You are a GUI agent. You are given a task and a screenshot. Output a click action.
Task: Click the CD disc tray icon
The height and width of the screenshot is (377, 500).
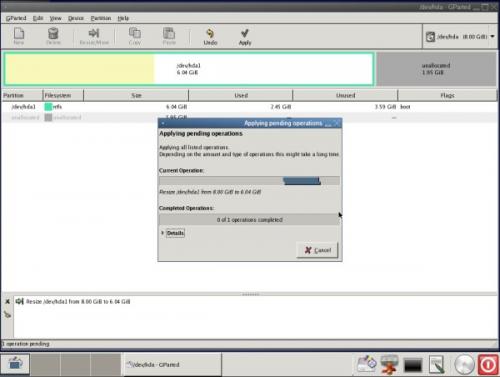pos(464,364)
